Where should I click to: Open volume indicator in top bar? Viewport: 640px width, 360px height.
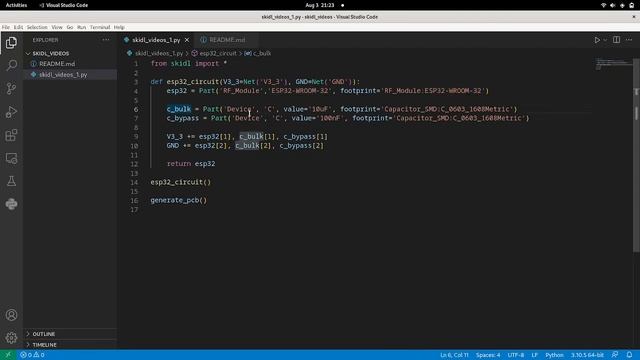point(612,5)
